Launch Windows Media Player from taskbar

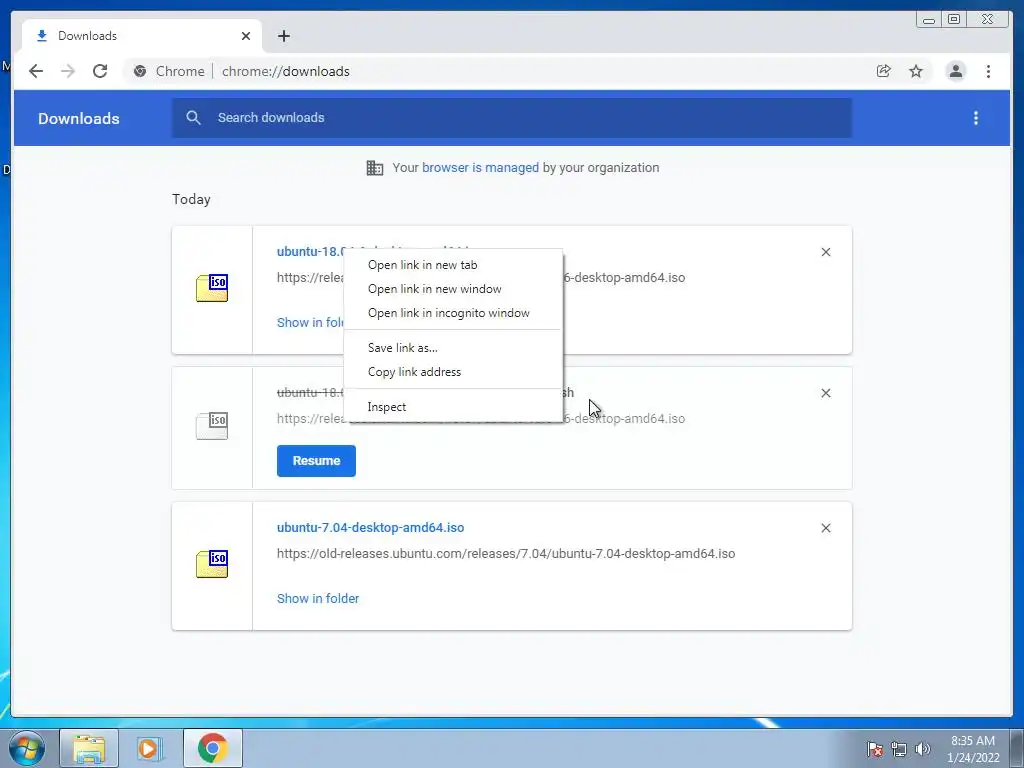pyautogui.click(x=149, y=748)
